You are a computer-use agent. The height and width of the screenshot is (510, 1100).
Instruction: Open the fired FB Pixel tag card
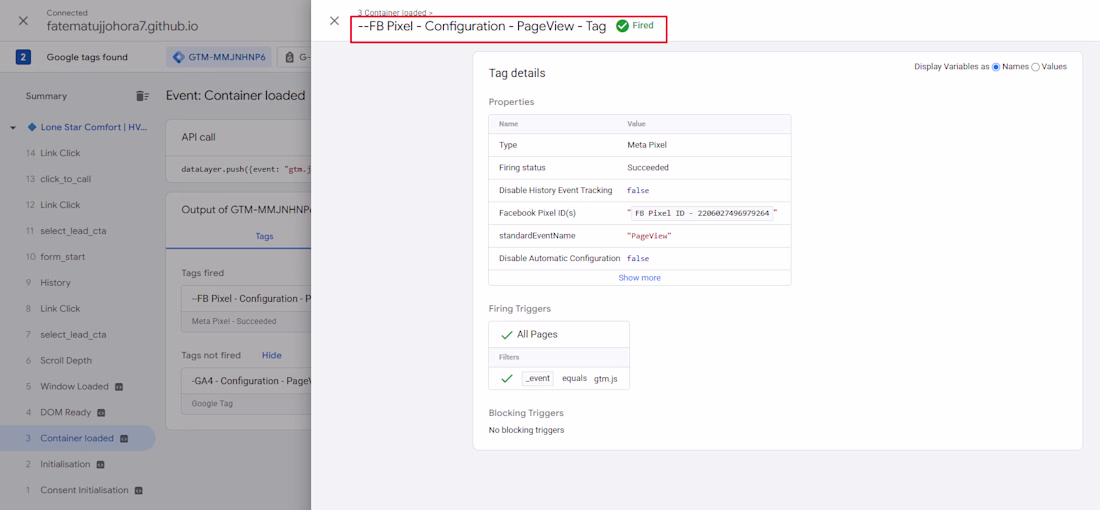point(246,308)
